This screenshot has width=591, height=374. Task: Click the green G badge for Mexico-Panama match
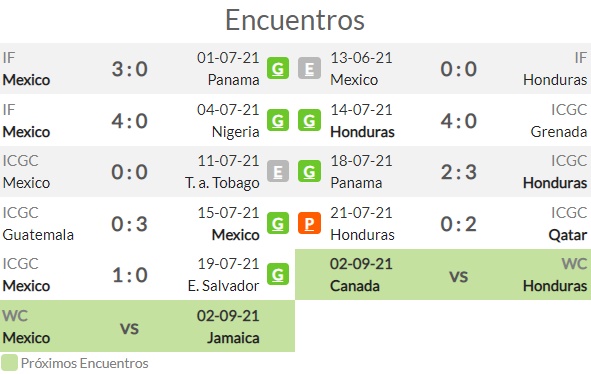point(278,68)
